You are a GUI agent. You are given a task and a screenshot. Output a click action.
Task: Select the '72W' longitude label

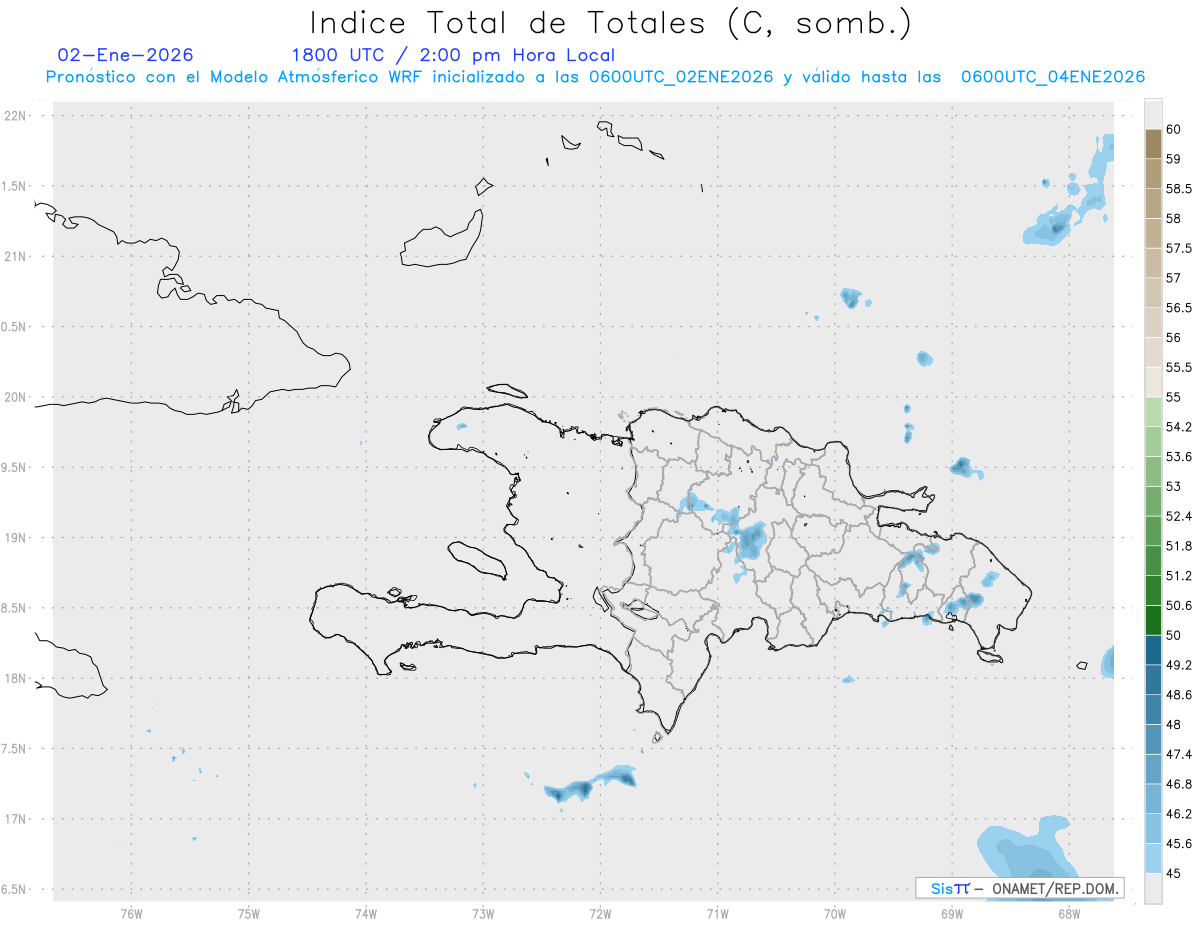(600, 914)
